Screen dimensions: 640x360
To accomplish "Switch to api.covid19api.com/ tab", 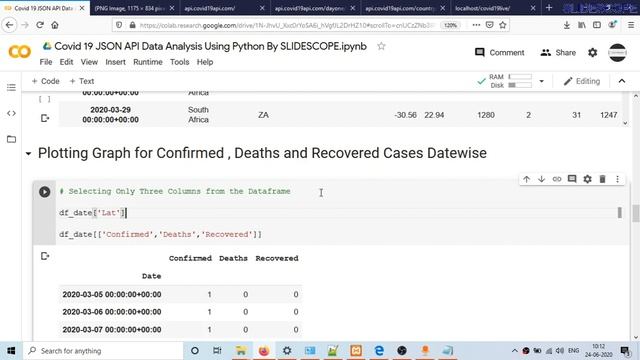I will tap(224, 8).
